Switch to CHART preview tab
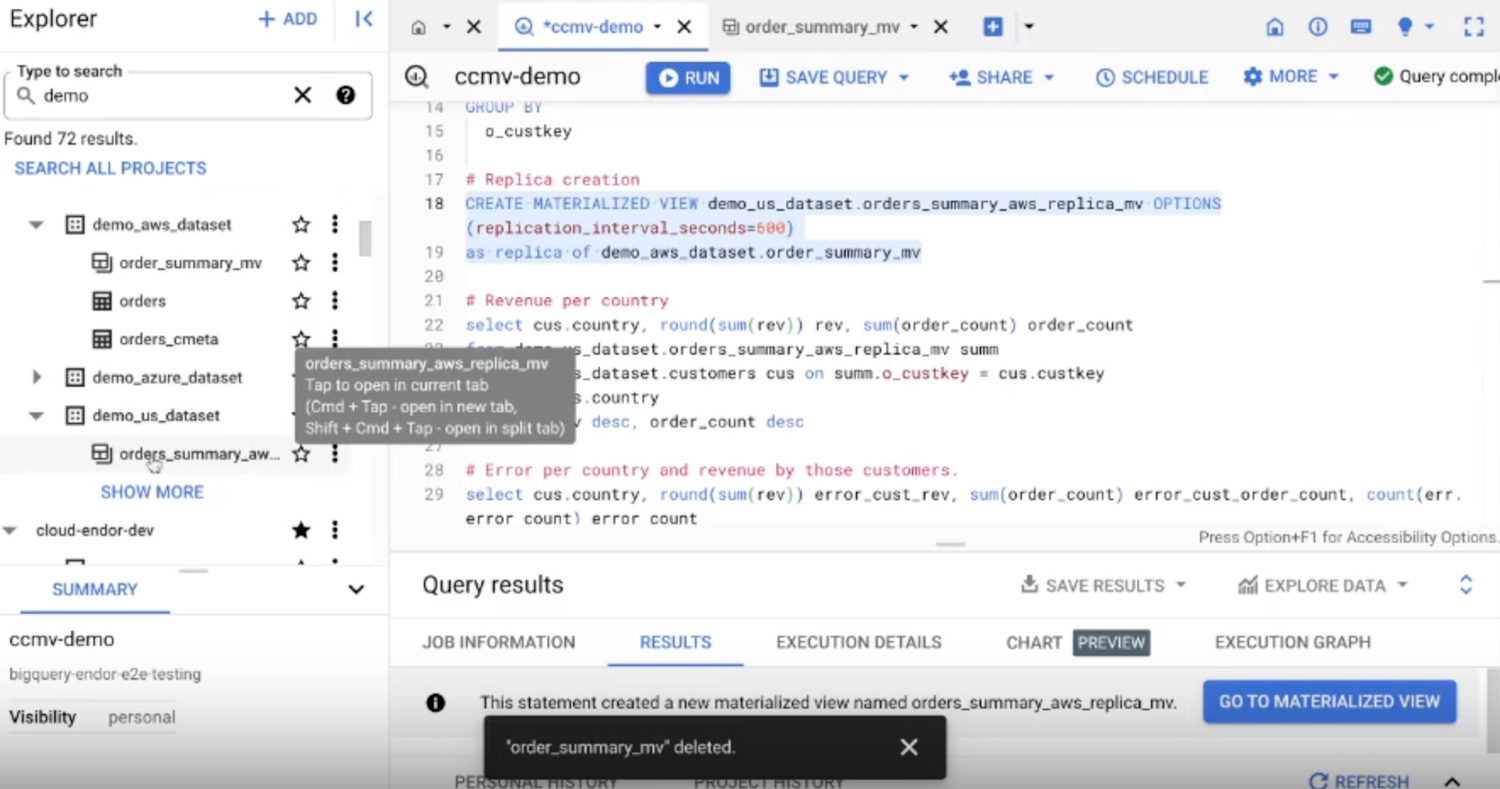Image resolution: width=1500 pixels, height=789 pixels. pyautogui.click(x=1078, y=642)
